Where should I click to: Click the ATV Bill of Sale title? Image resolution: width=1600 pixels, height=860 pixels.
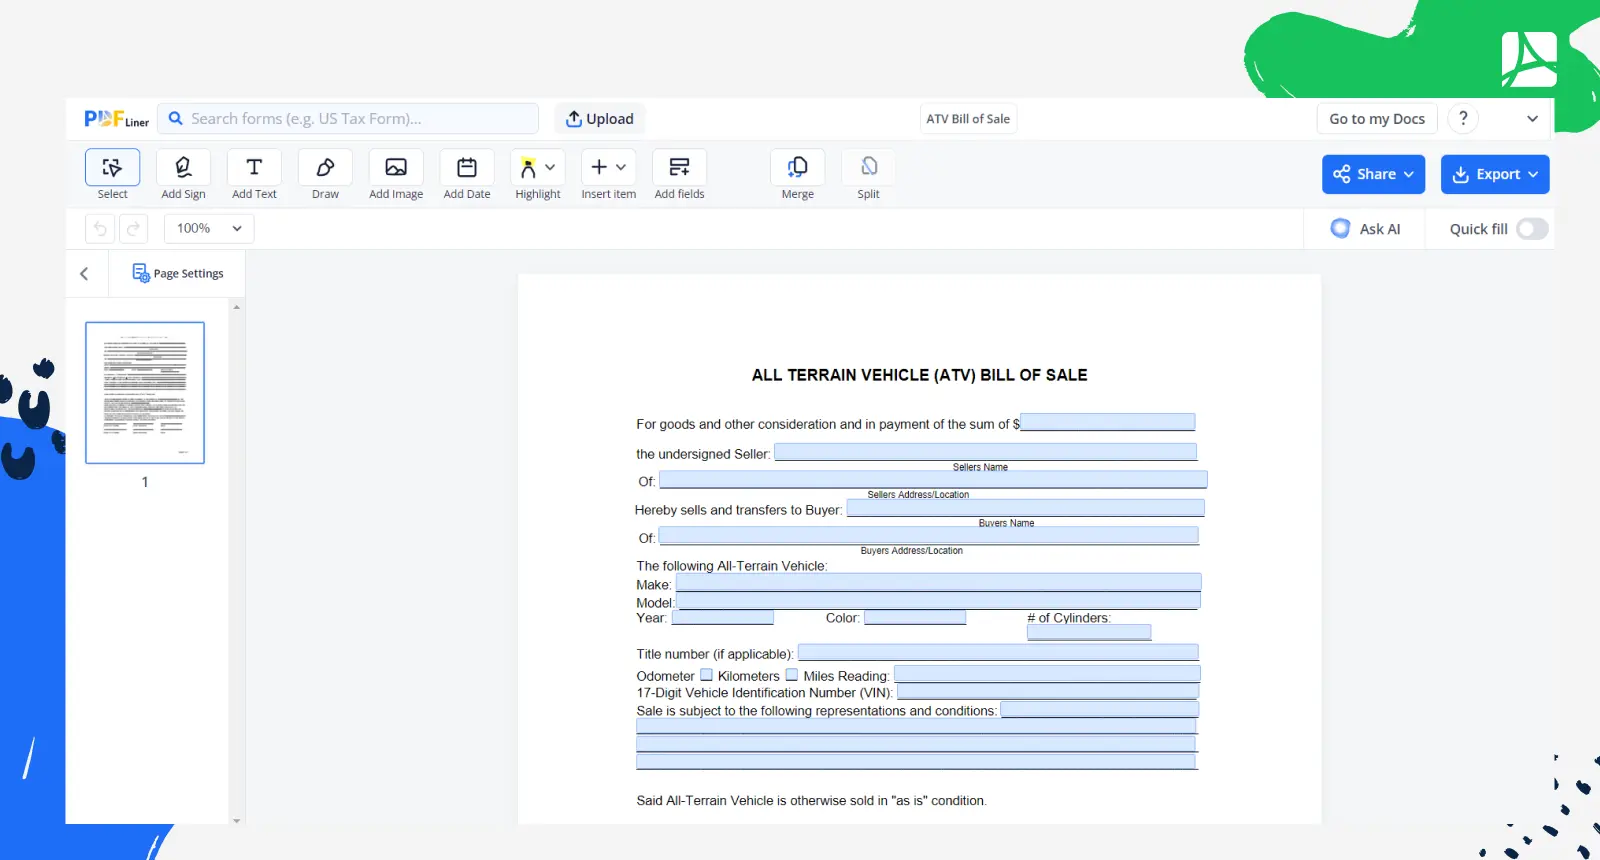pos(968,119)
